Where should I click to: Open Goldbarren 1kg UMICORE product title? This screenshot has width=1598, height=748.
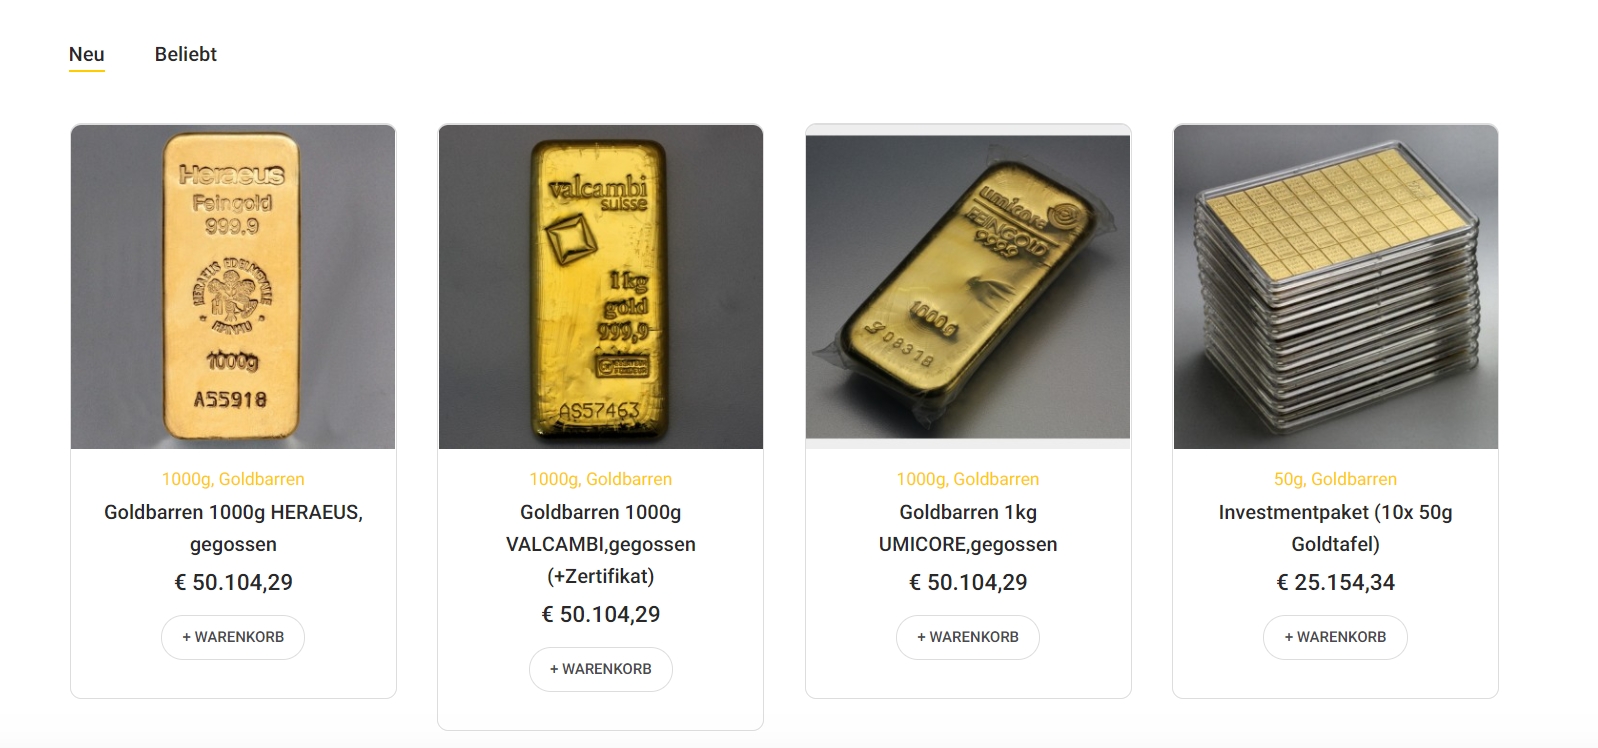968,528
